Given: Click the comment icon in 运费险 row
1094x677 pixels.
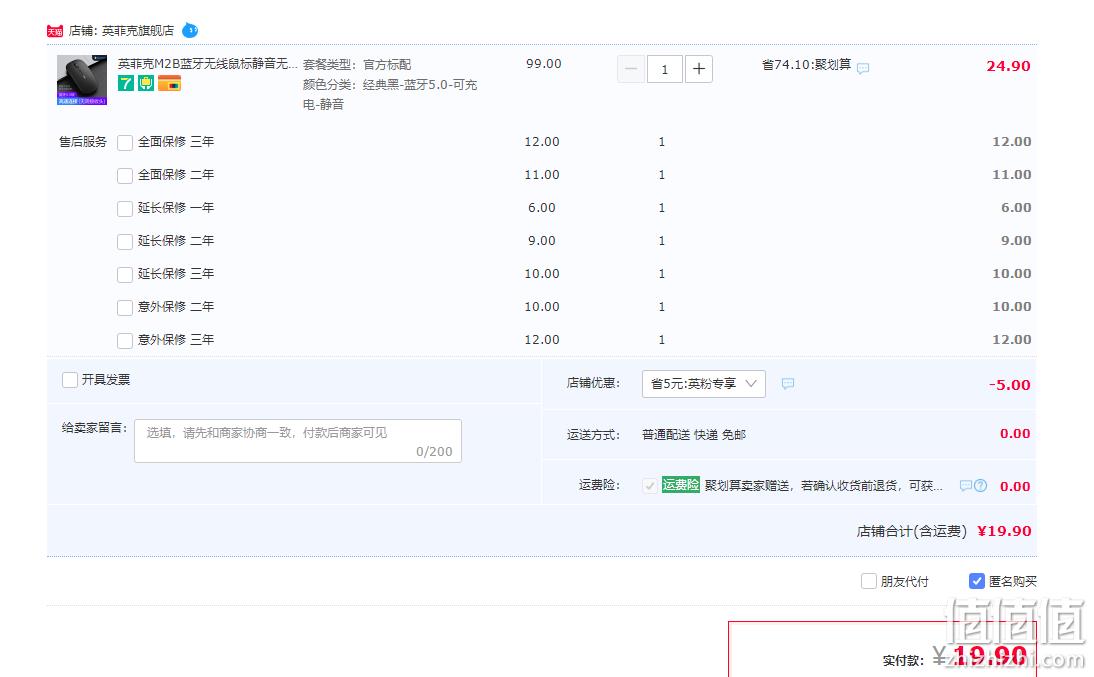Looking at the screenshot, I should (966, 486).
